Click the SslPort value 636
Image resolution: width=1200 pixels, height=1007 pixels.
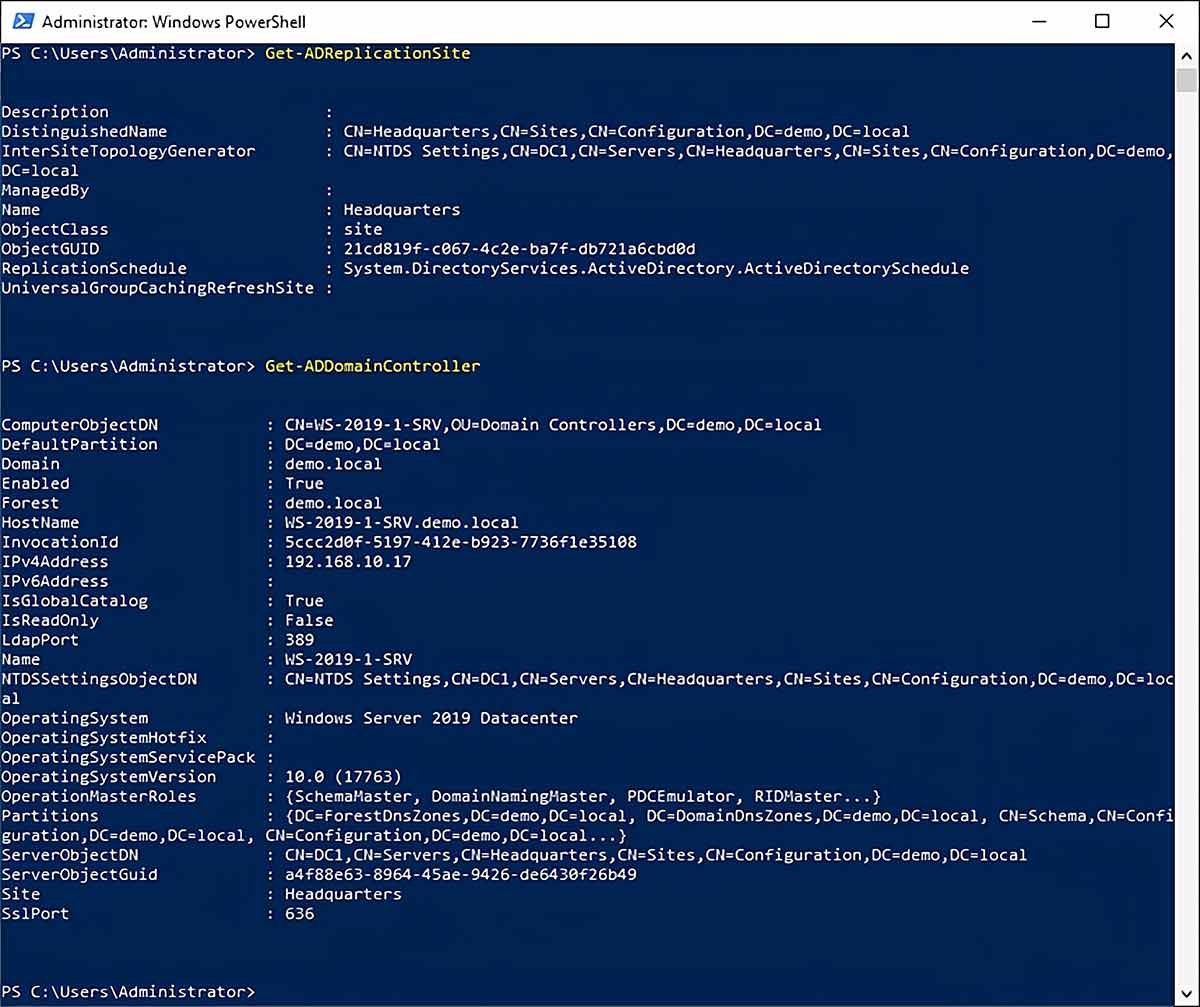(x=302, y=913)
